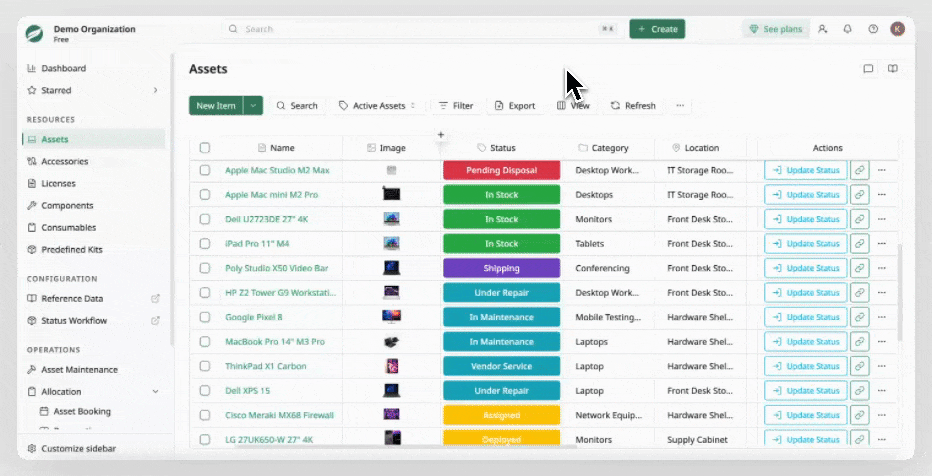This screenshot has height=476, width=932.
Task: Check the ThinkPad X1 Carbon row checkbox
Action: (205, 366)
